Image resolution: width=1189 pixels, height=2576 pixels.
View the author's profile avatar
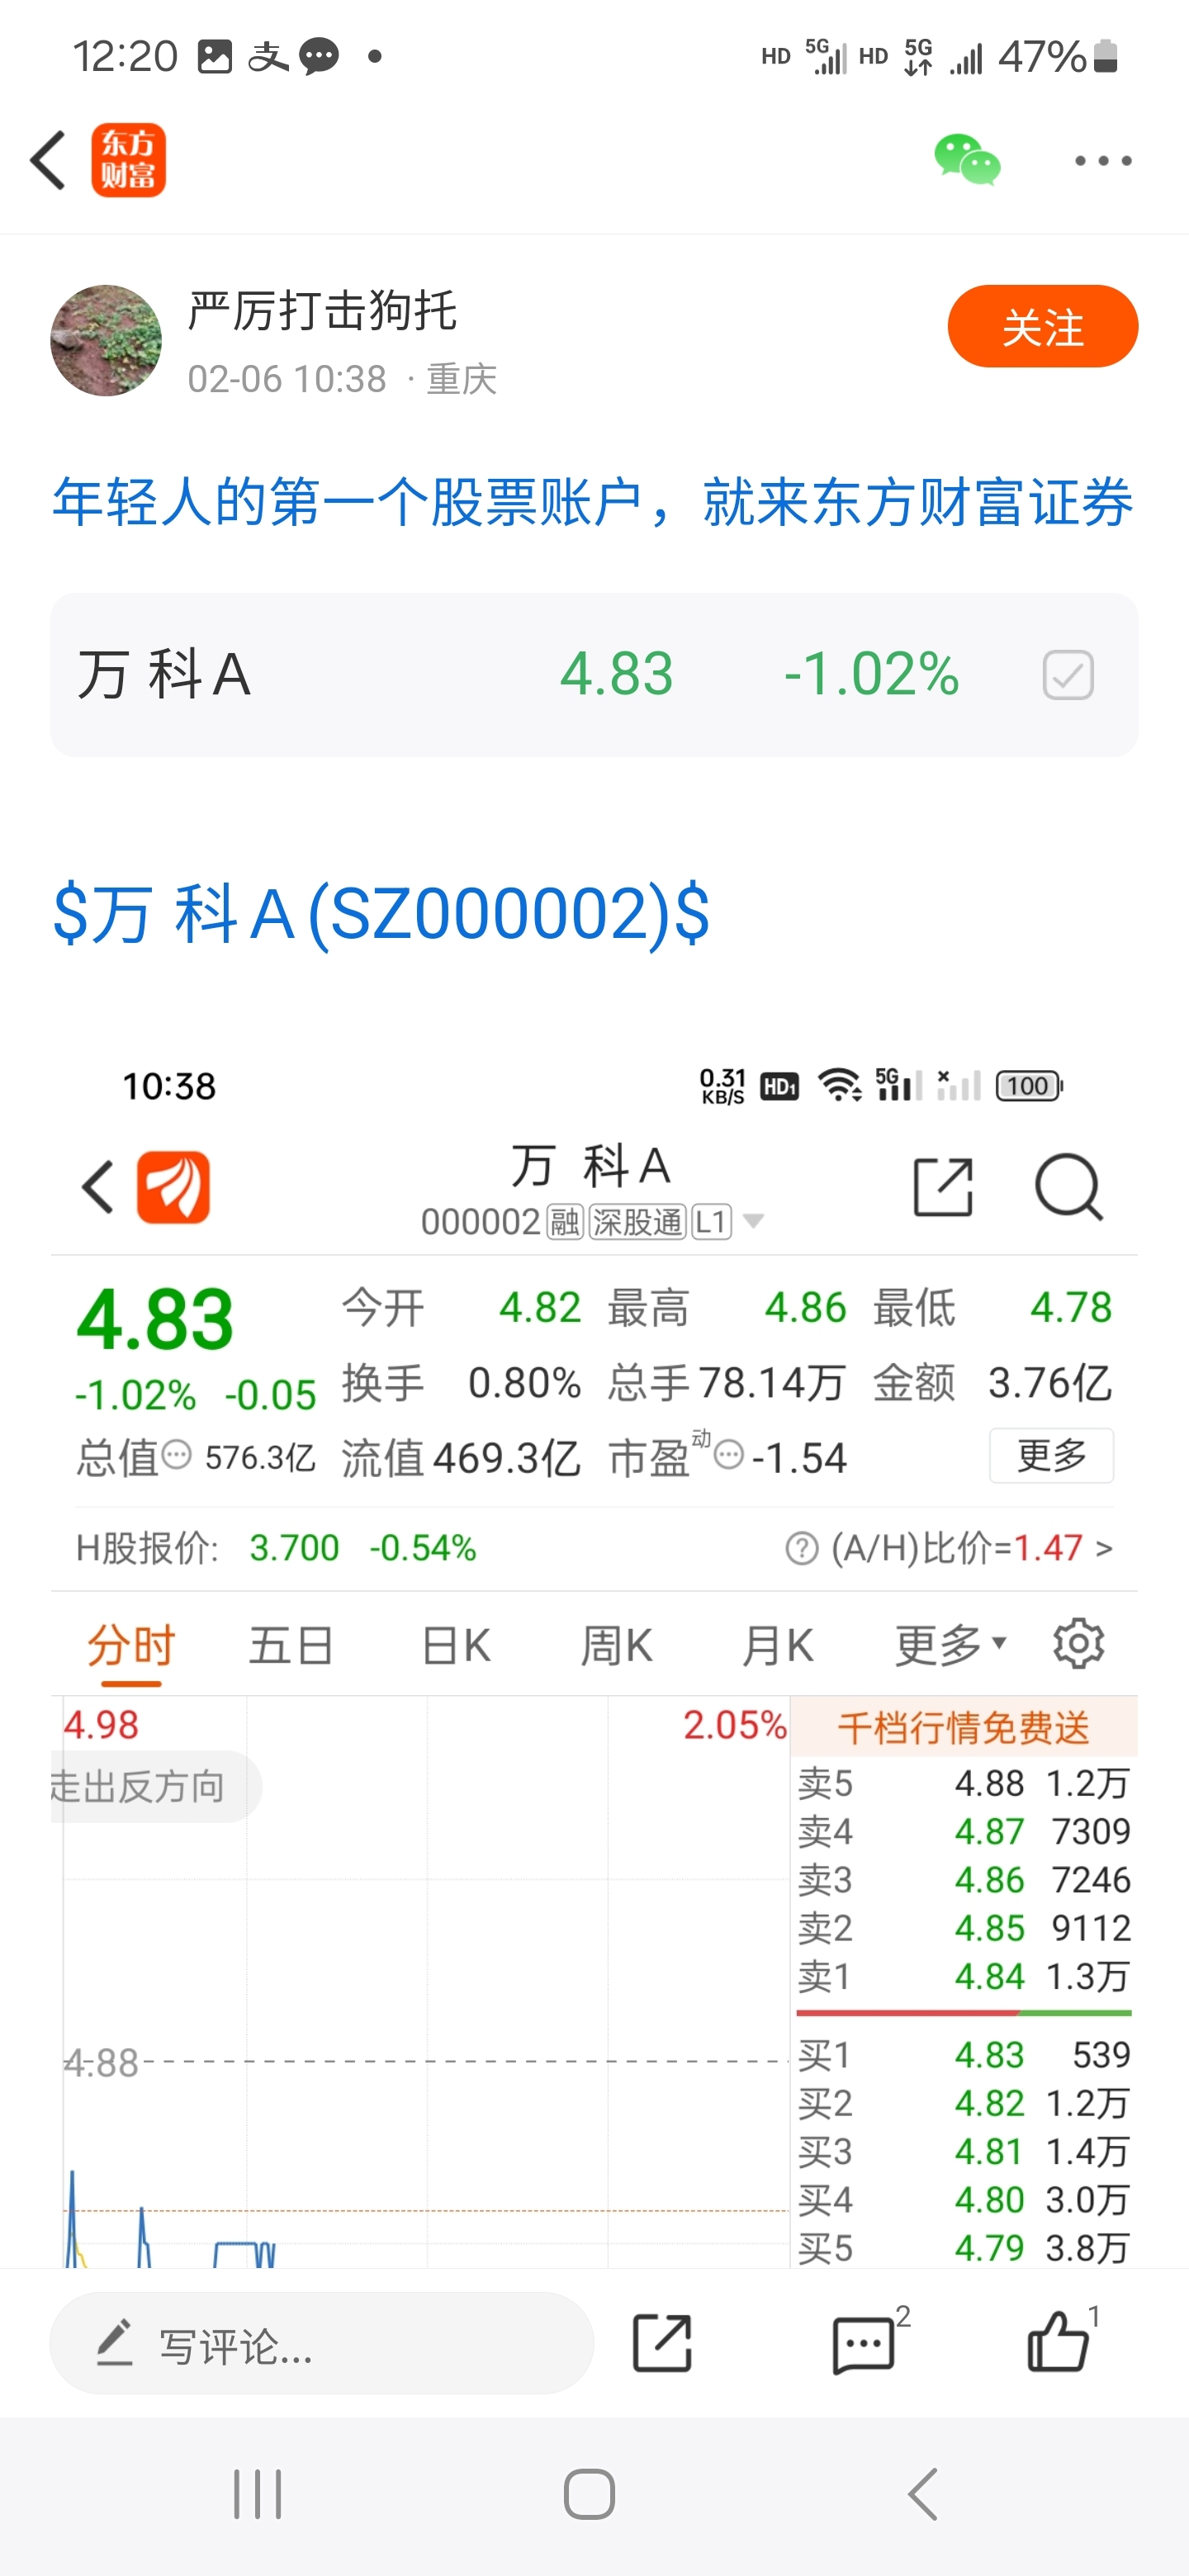click(x=106, y=341)
